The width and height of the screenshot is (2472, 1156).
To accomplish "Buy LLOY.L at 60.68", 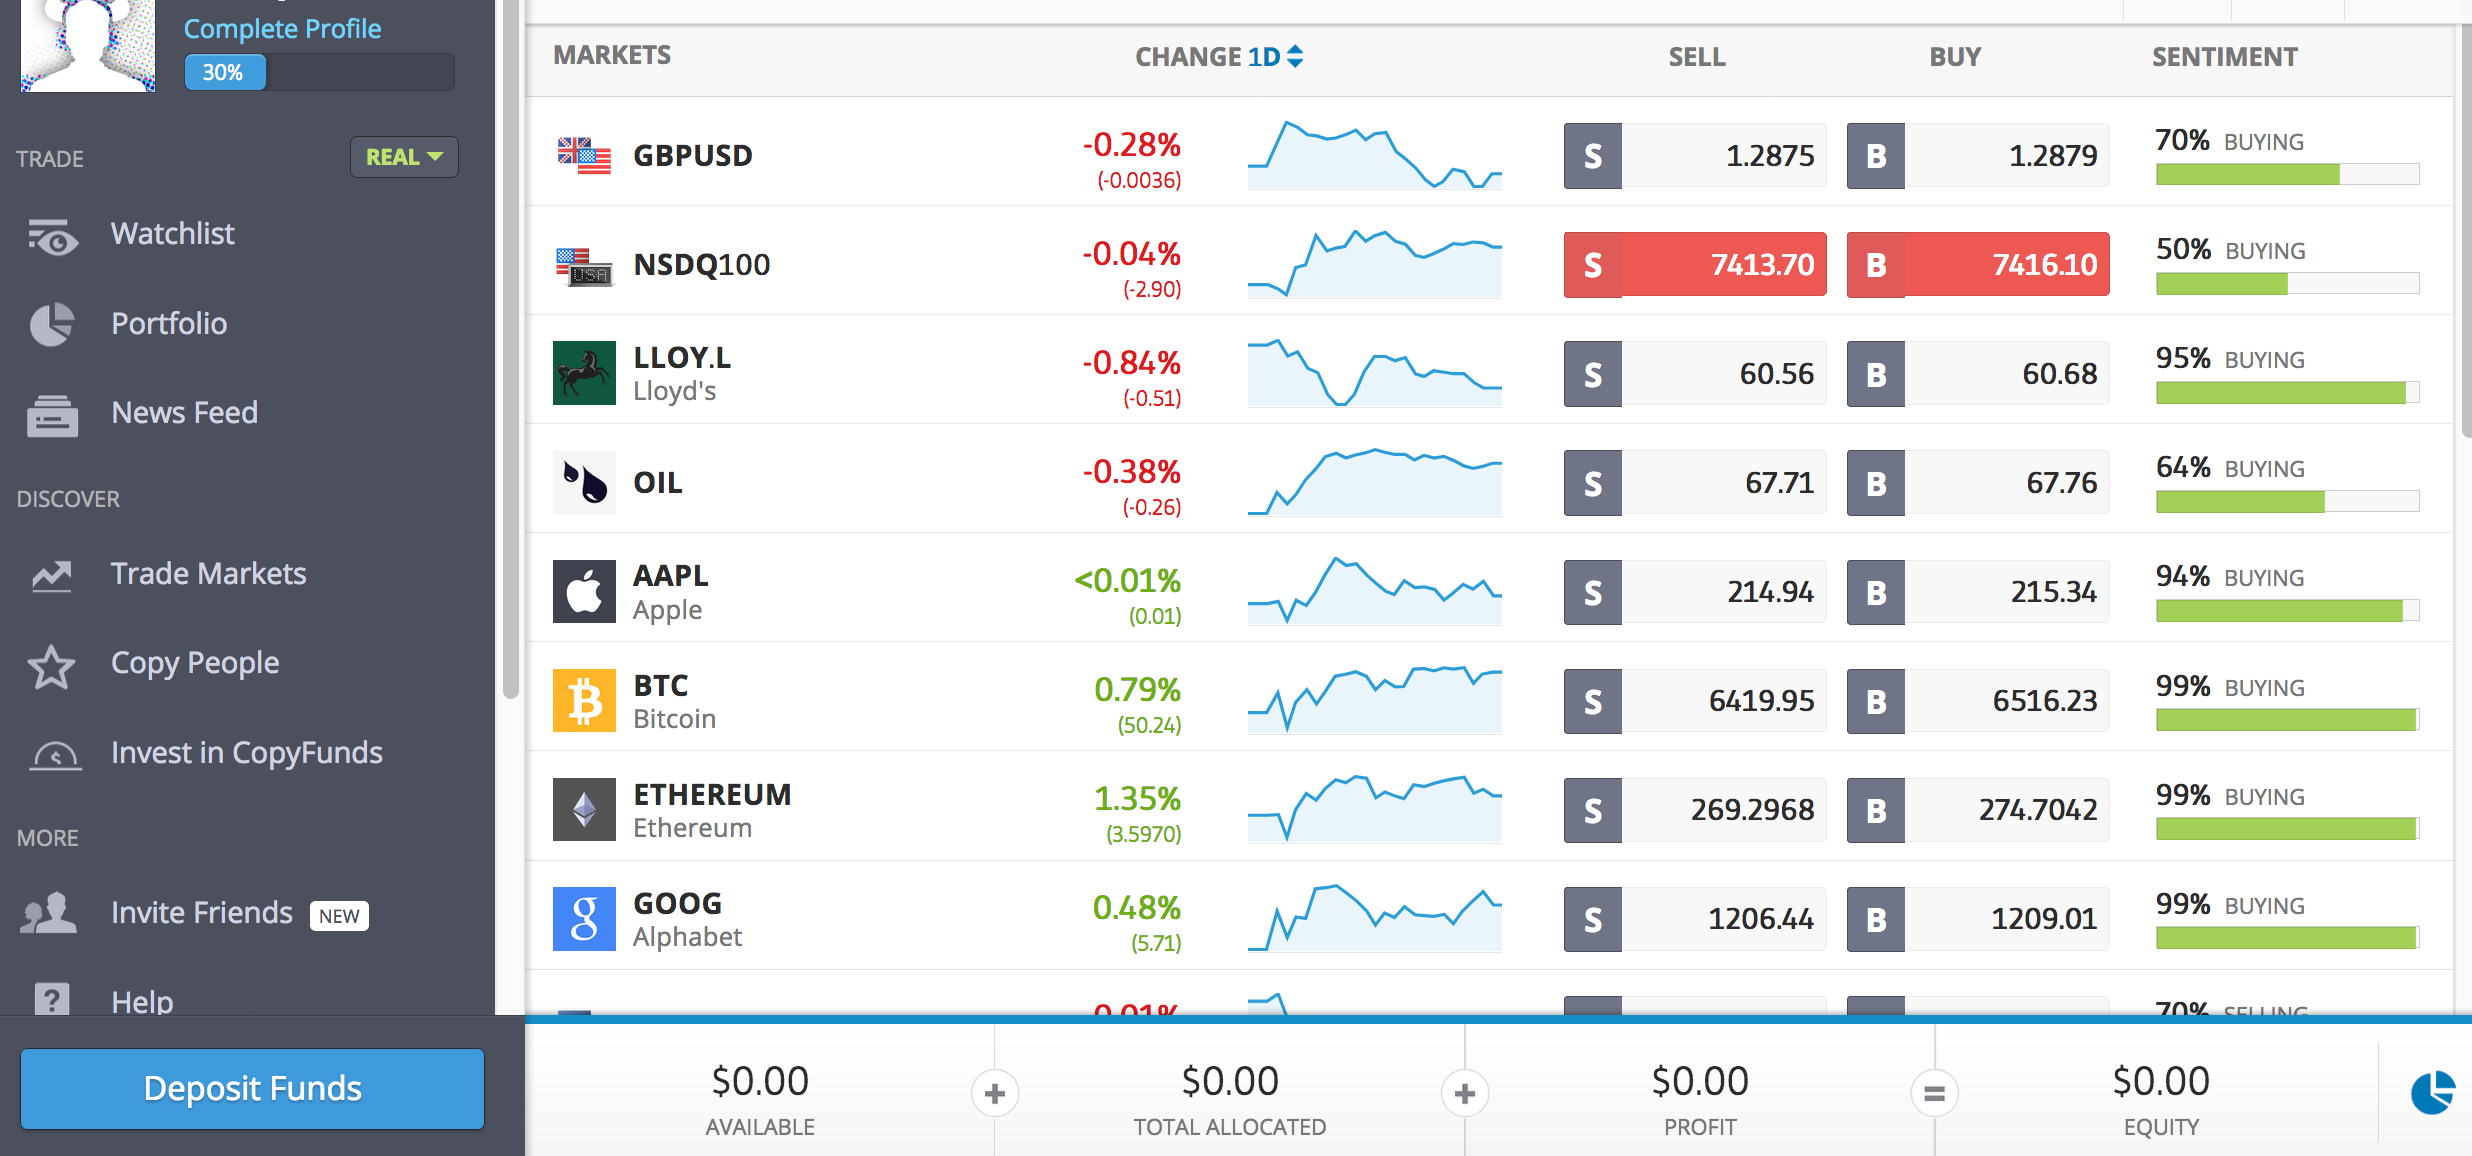I will pyautogui.click(x=1978, y=374).
